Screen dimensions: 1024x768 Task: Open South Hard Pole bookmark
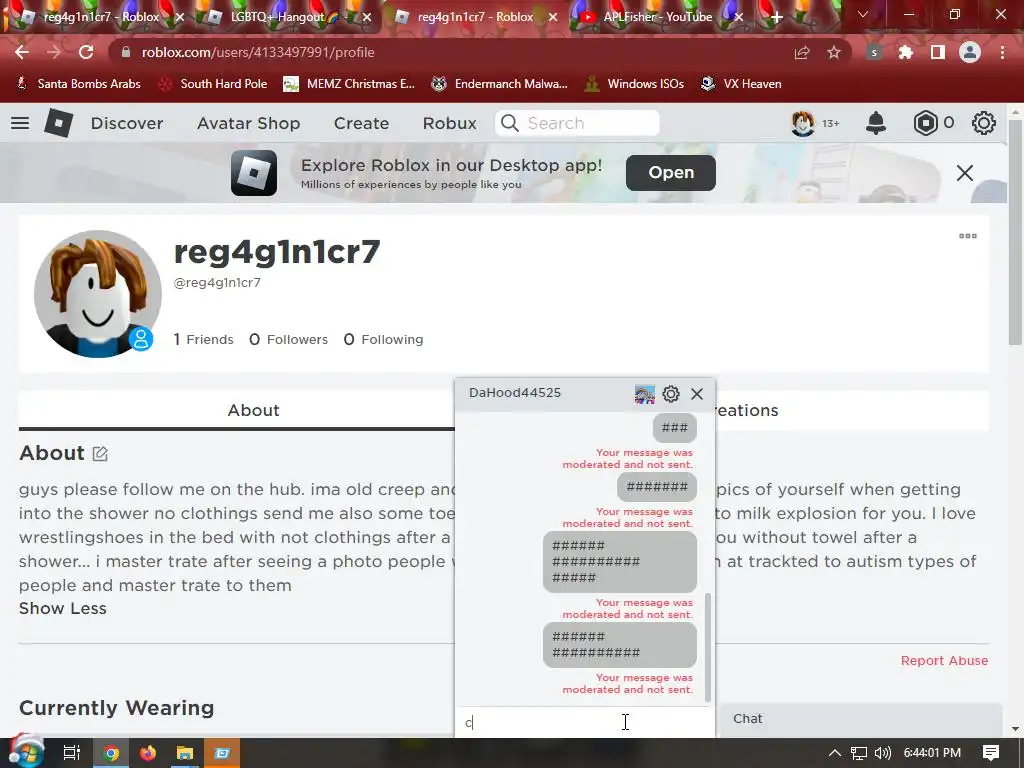[214, 84]
